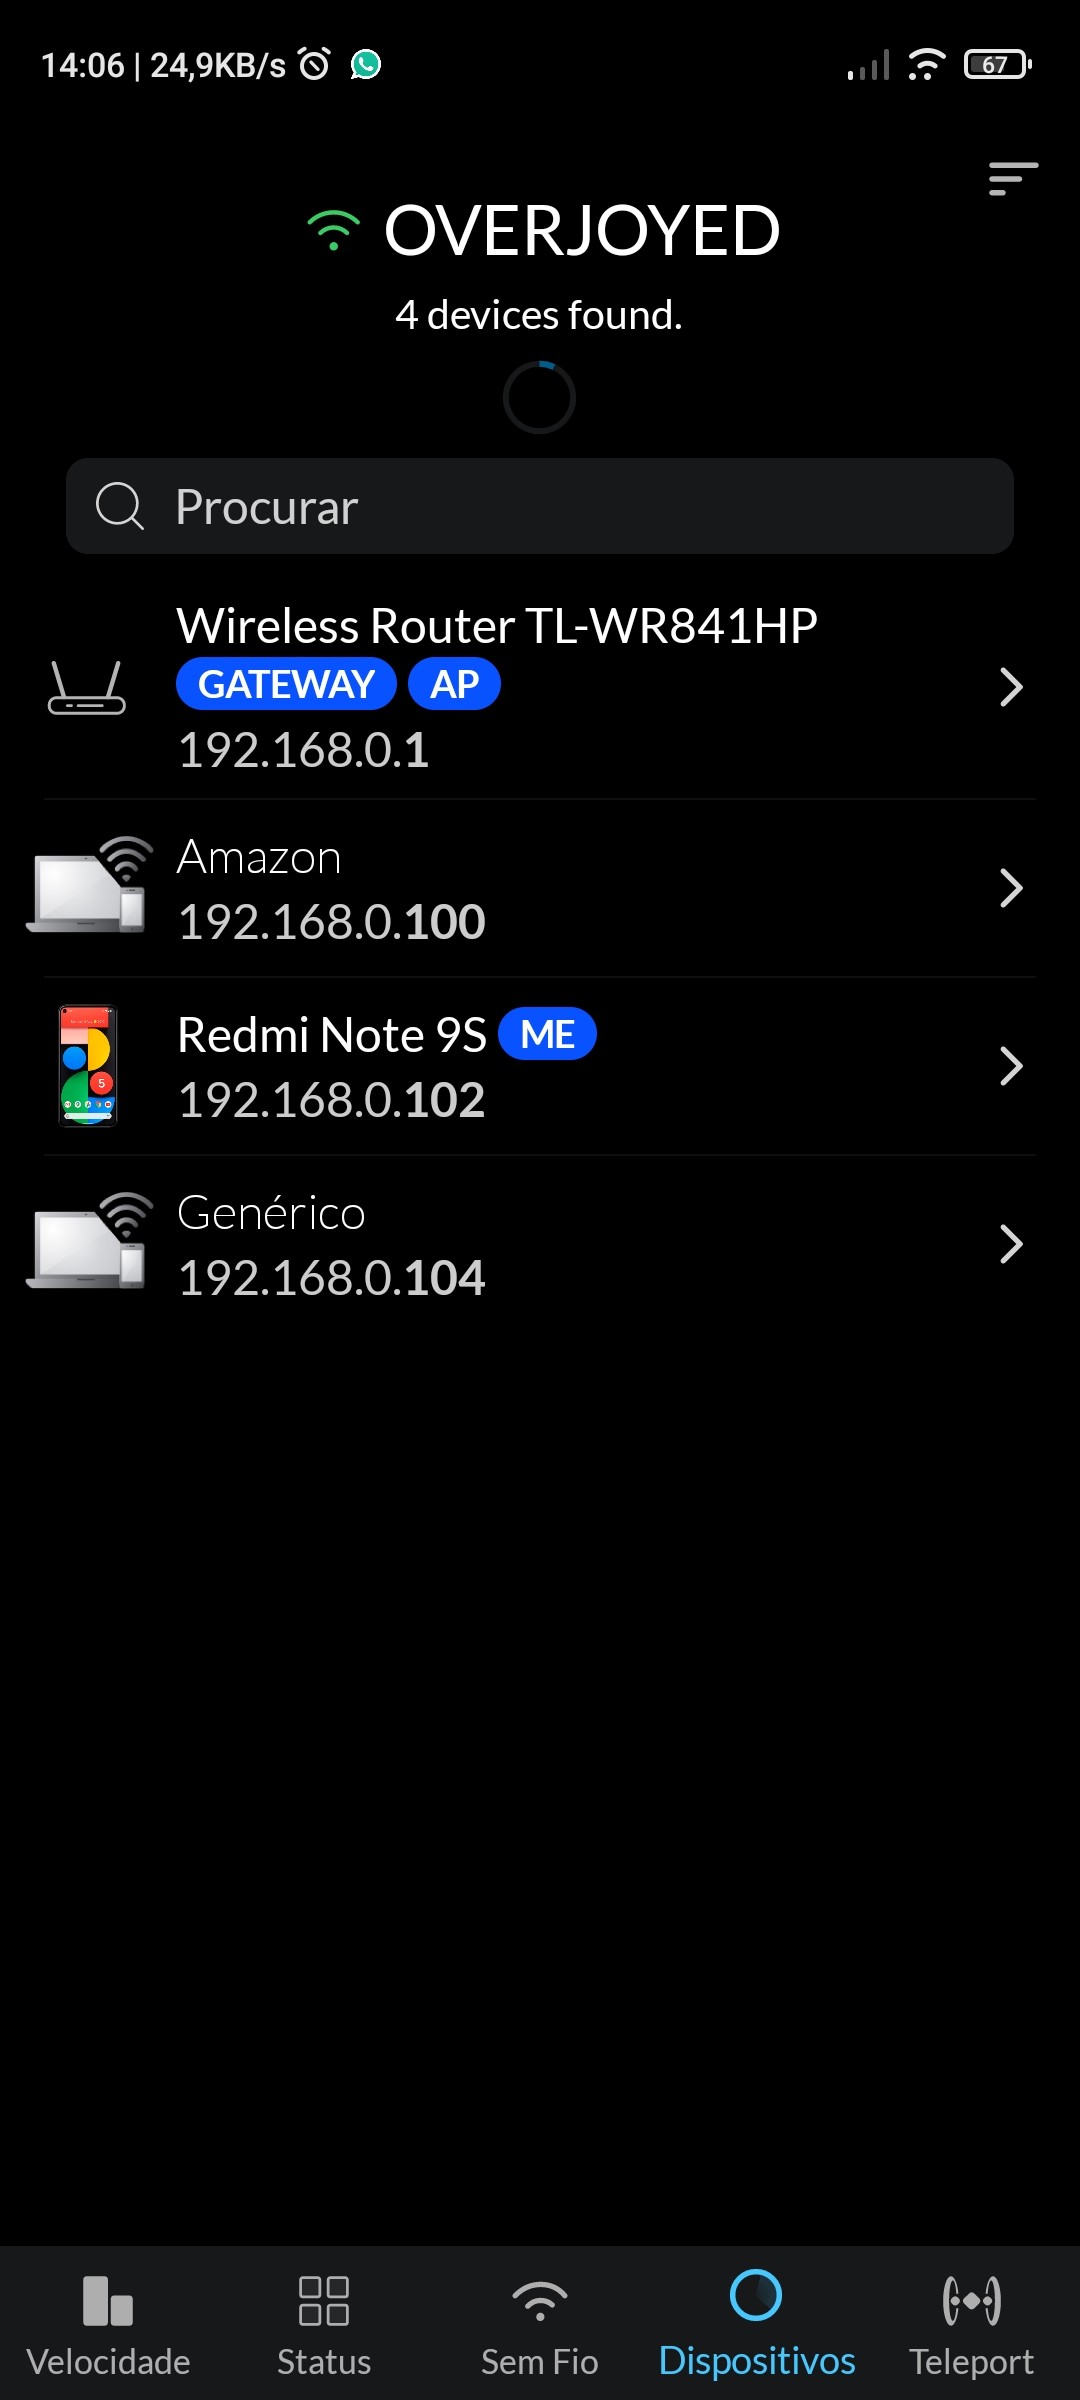Tap the router device icon
The width and height of the screenshot is (1080, 2400).
pyautogui.click(x=87, y=688)
